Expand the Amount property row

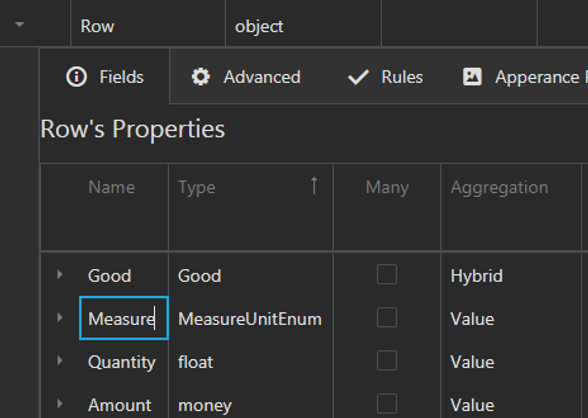coord(60,404)
